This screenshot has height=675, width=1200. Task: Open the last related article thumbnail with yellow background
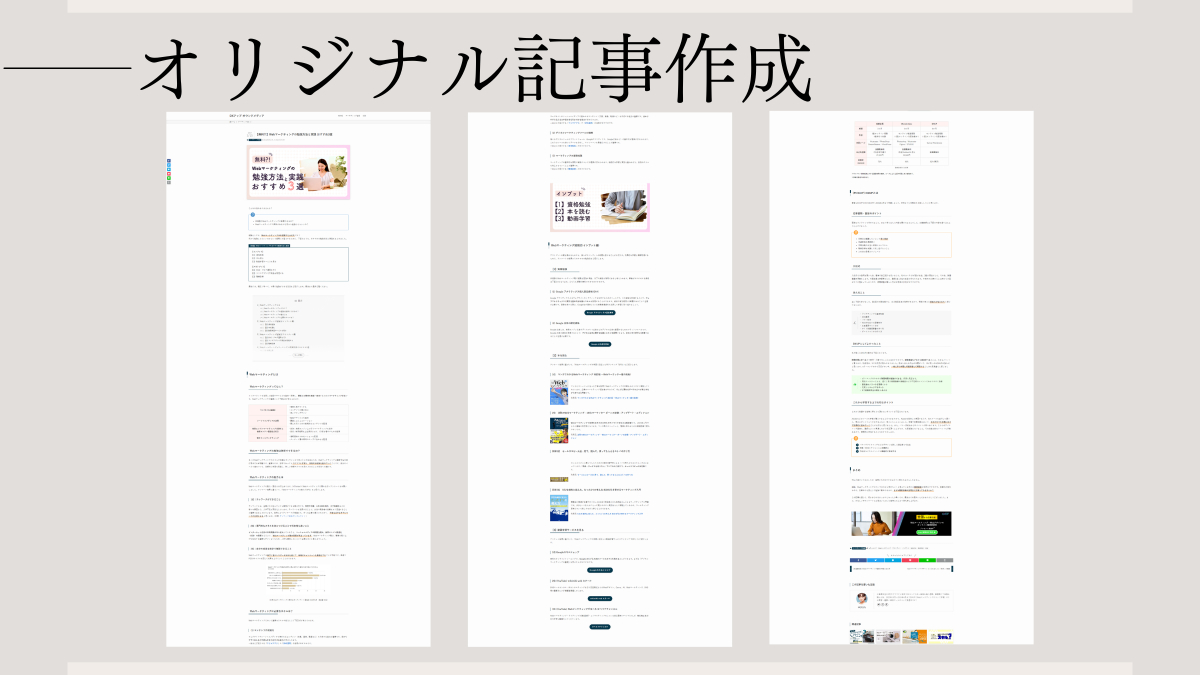941,636
